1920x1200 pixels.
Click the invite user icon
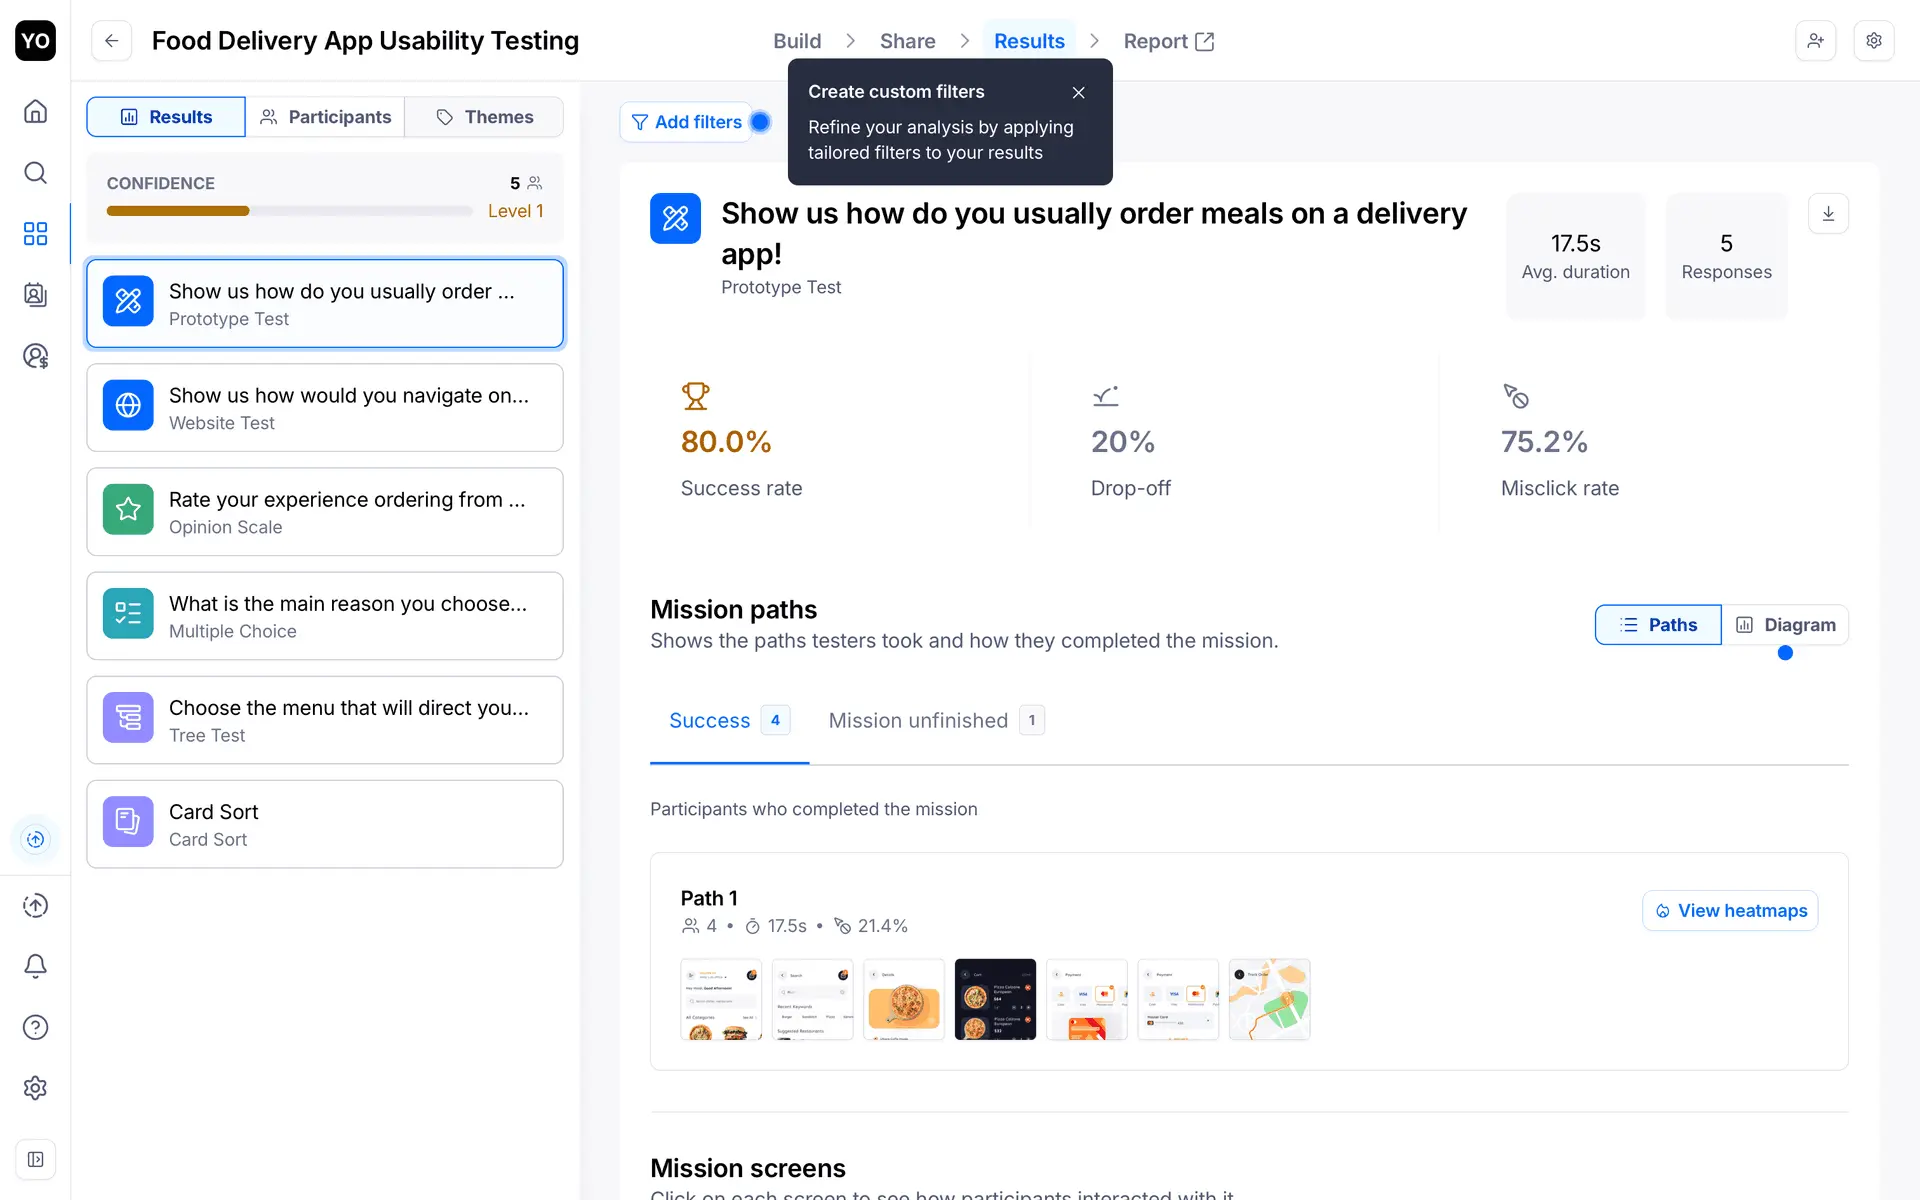pyautogui.click(x=1815, y=41)
